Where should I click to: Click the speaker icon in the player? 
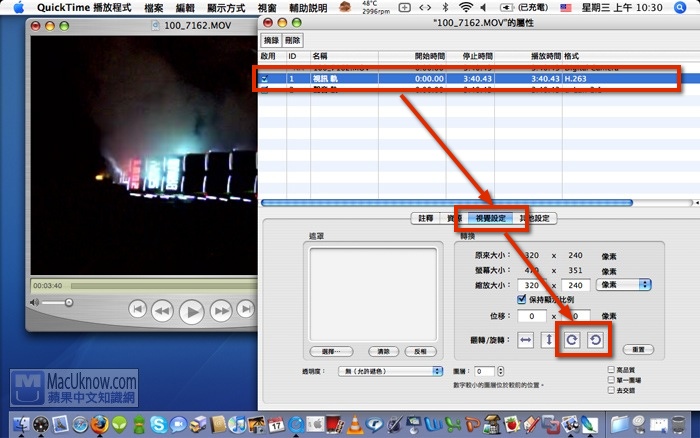click(34, 303)
